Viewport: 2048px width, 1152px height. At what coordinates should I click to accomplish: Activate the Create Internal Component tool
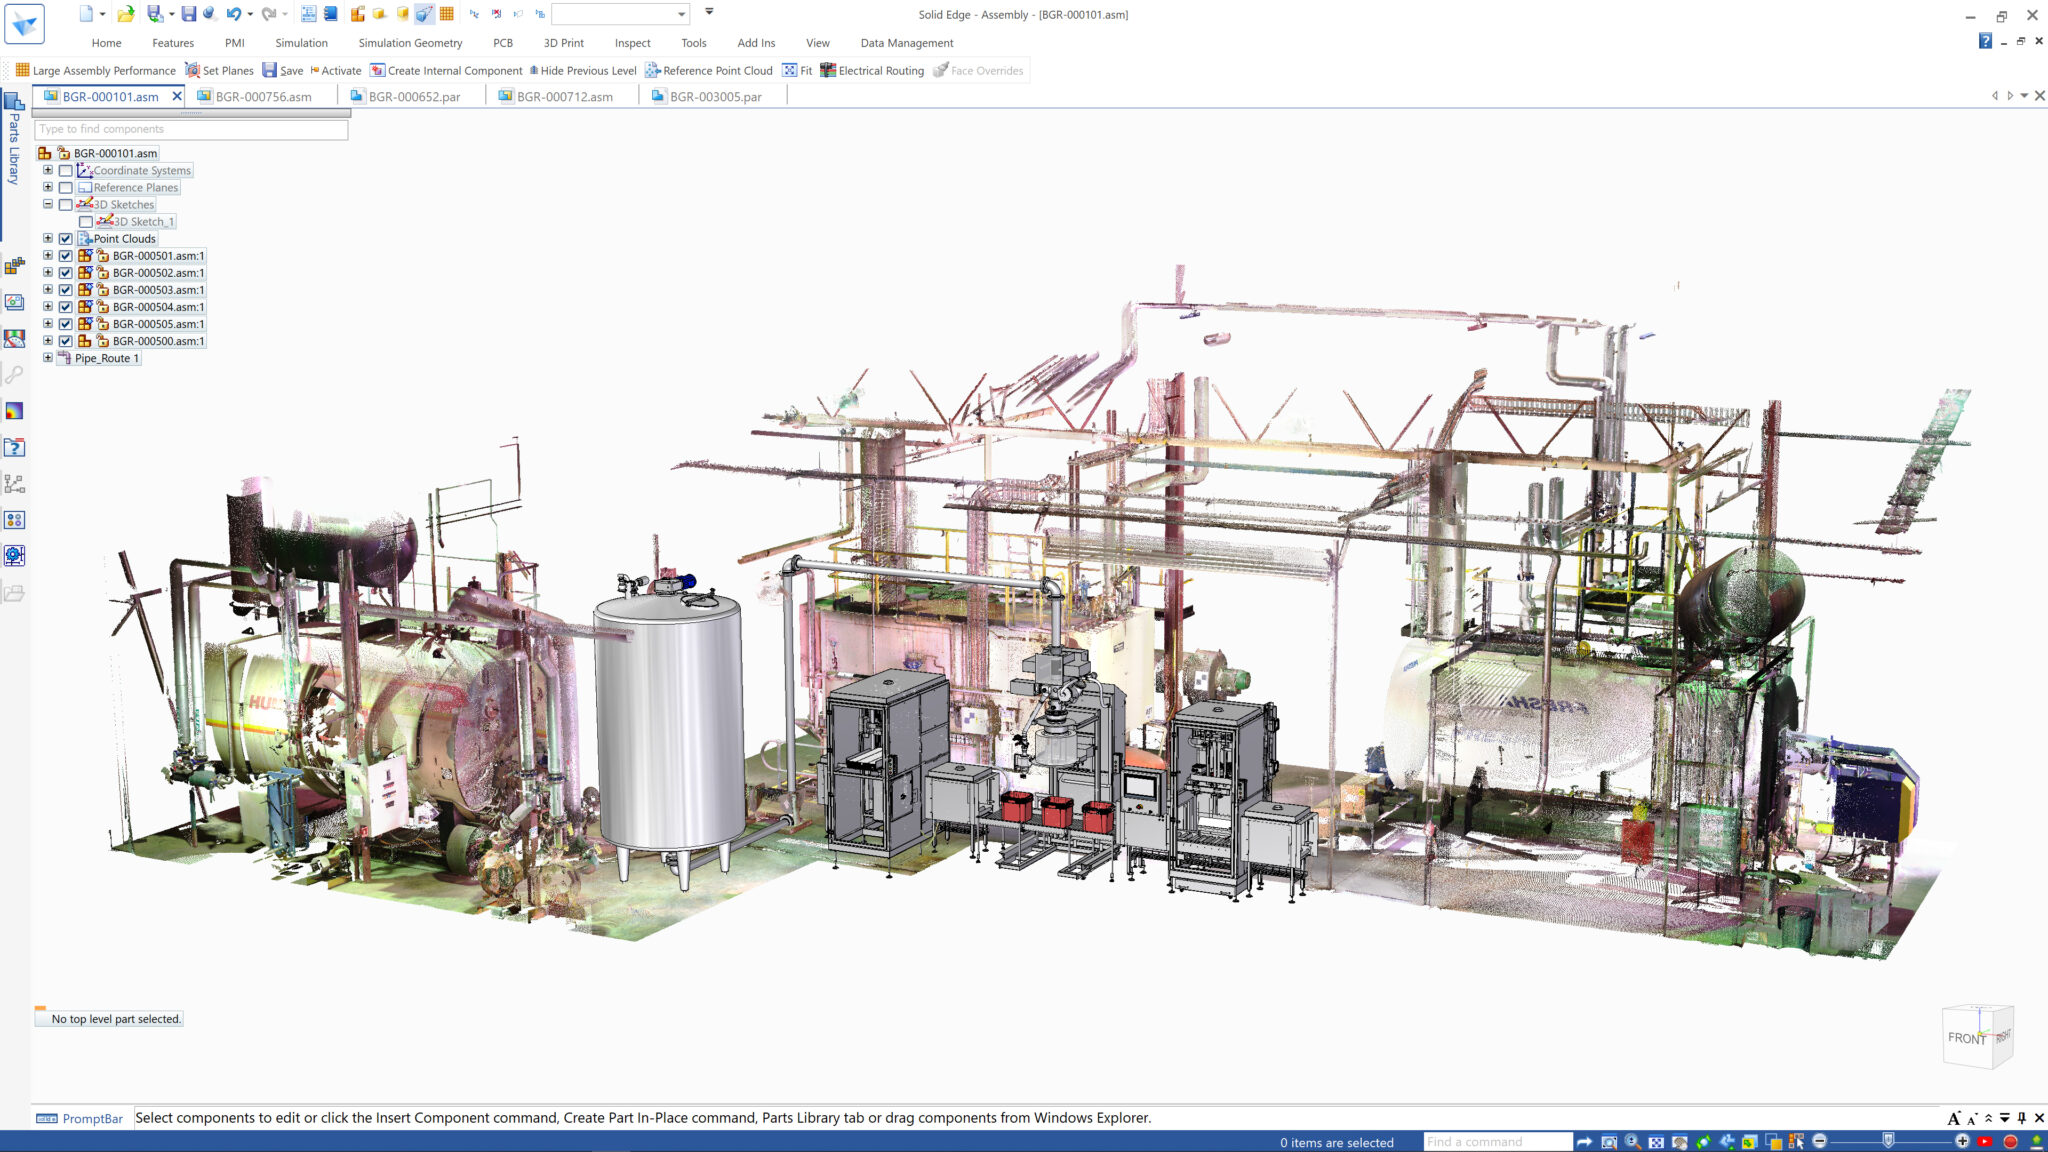pyautogui.click(x=447, y=70)
